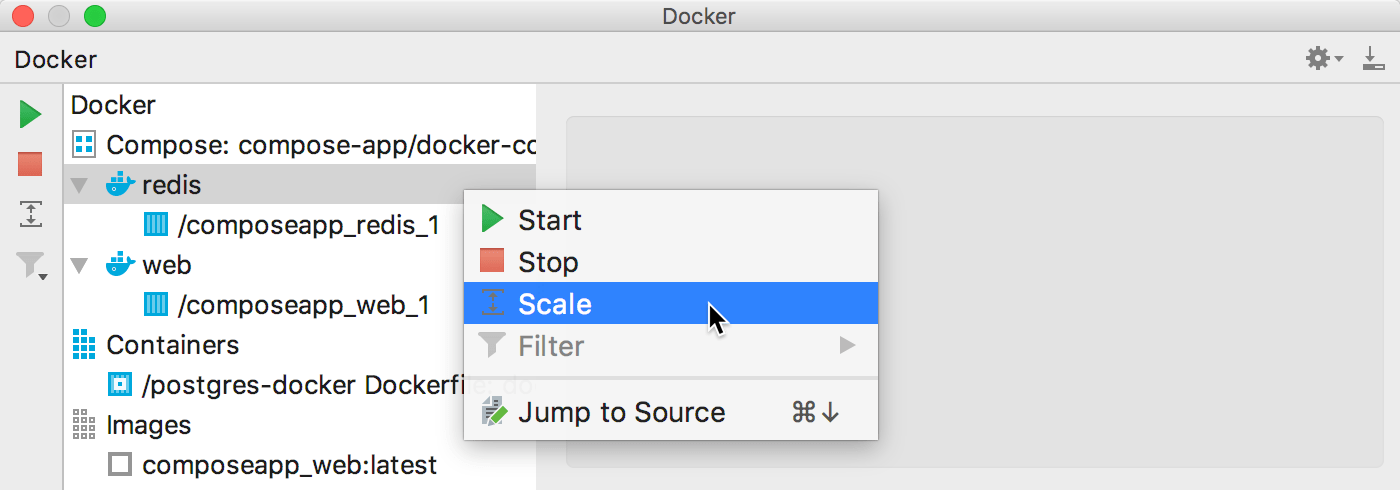The height and width of the screenshot is (490, 1400).
Task: Select the /composeapp_redis_1 container
Action: (307, 225)
